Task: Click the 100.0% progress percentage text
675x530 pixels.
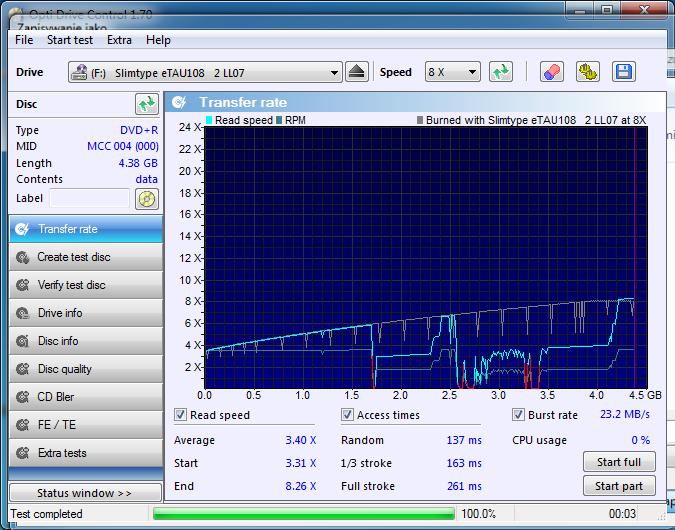Action: point(478,514)
